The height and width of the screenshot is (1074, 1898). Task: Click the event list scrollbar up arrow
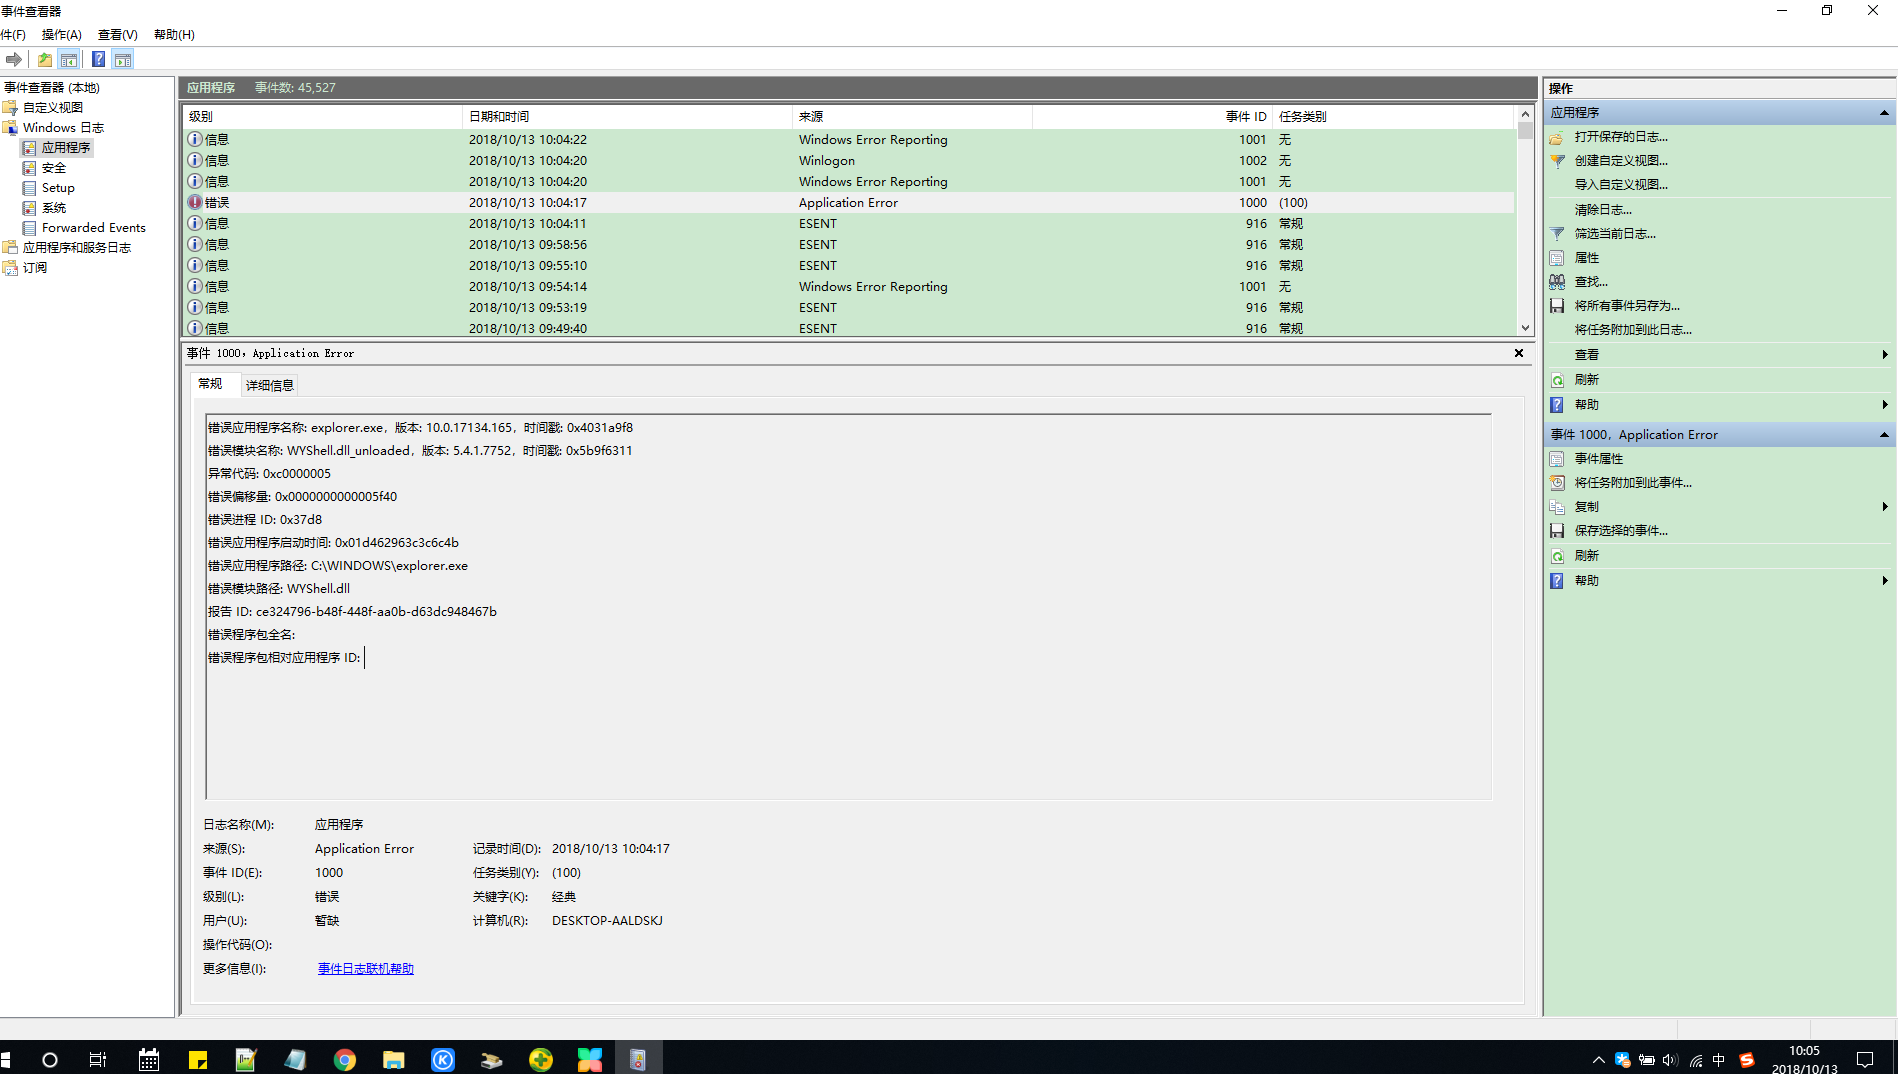coord(1525,114)
